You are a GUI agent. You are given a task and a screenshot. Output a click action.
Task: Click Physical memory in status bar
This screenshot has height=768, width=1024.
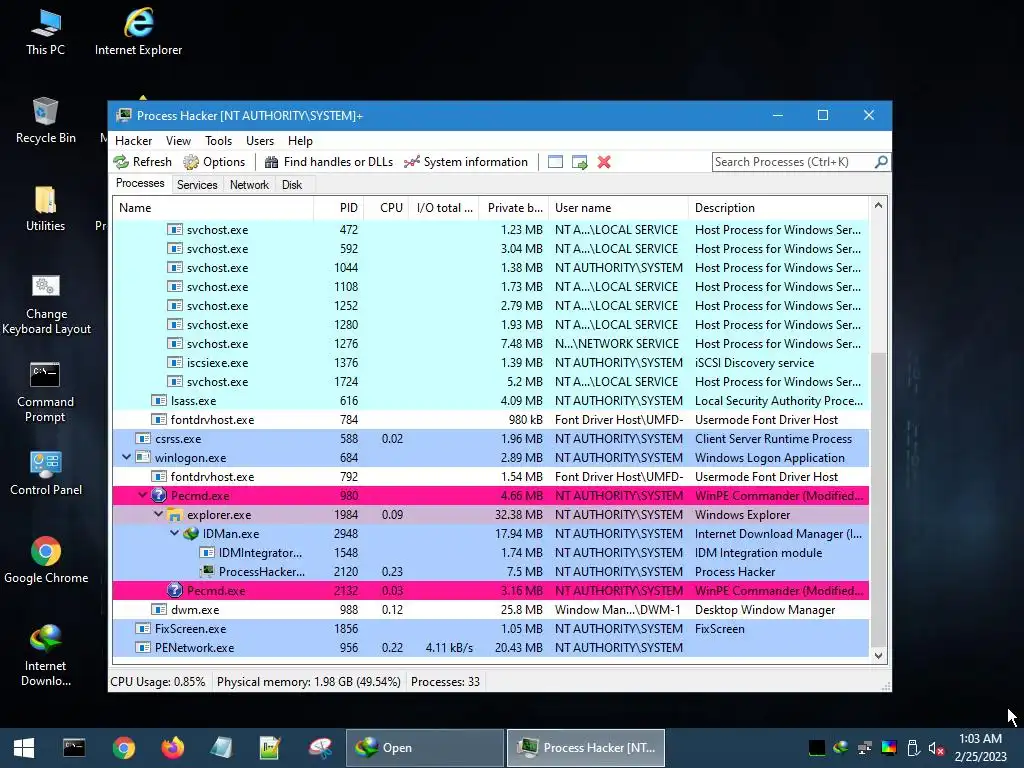tap(308, 682)
